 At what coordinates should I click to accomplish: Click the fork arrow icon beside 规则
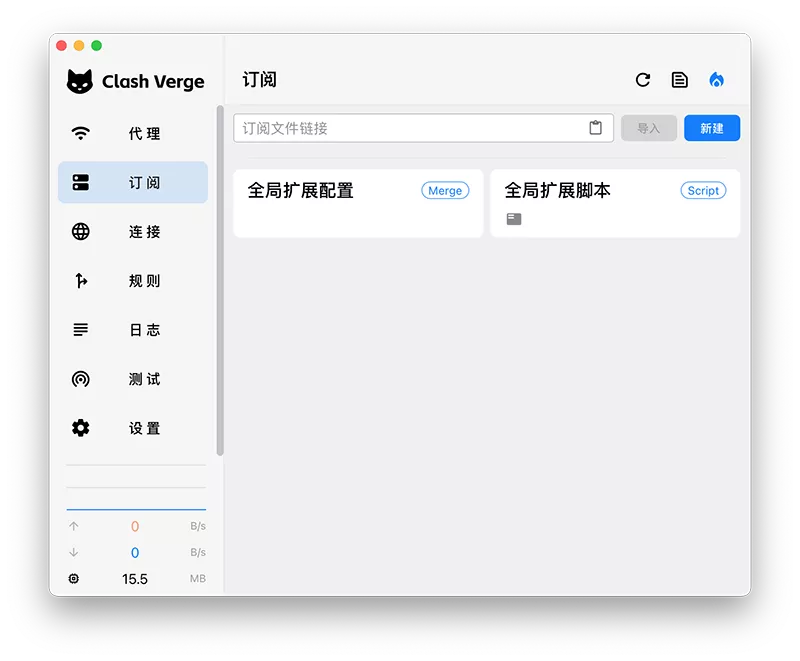click(x=81, y=281)
